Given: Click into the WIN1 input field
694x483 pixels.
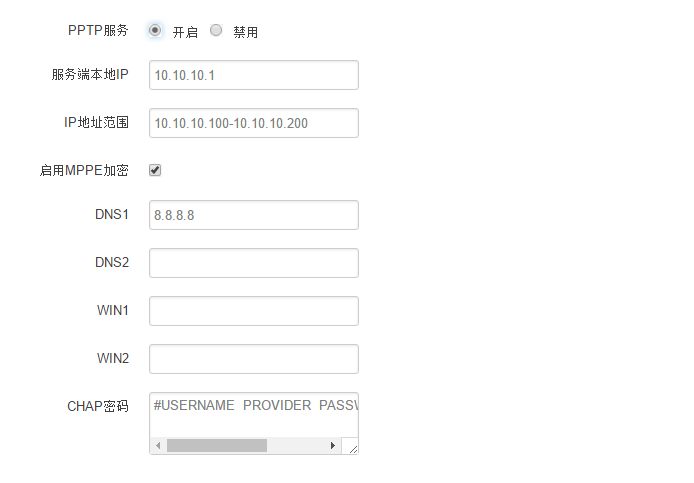Looking at the screenshot, I should coord(253,311).
